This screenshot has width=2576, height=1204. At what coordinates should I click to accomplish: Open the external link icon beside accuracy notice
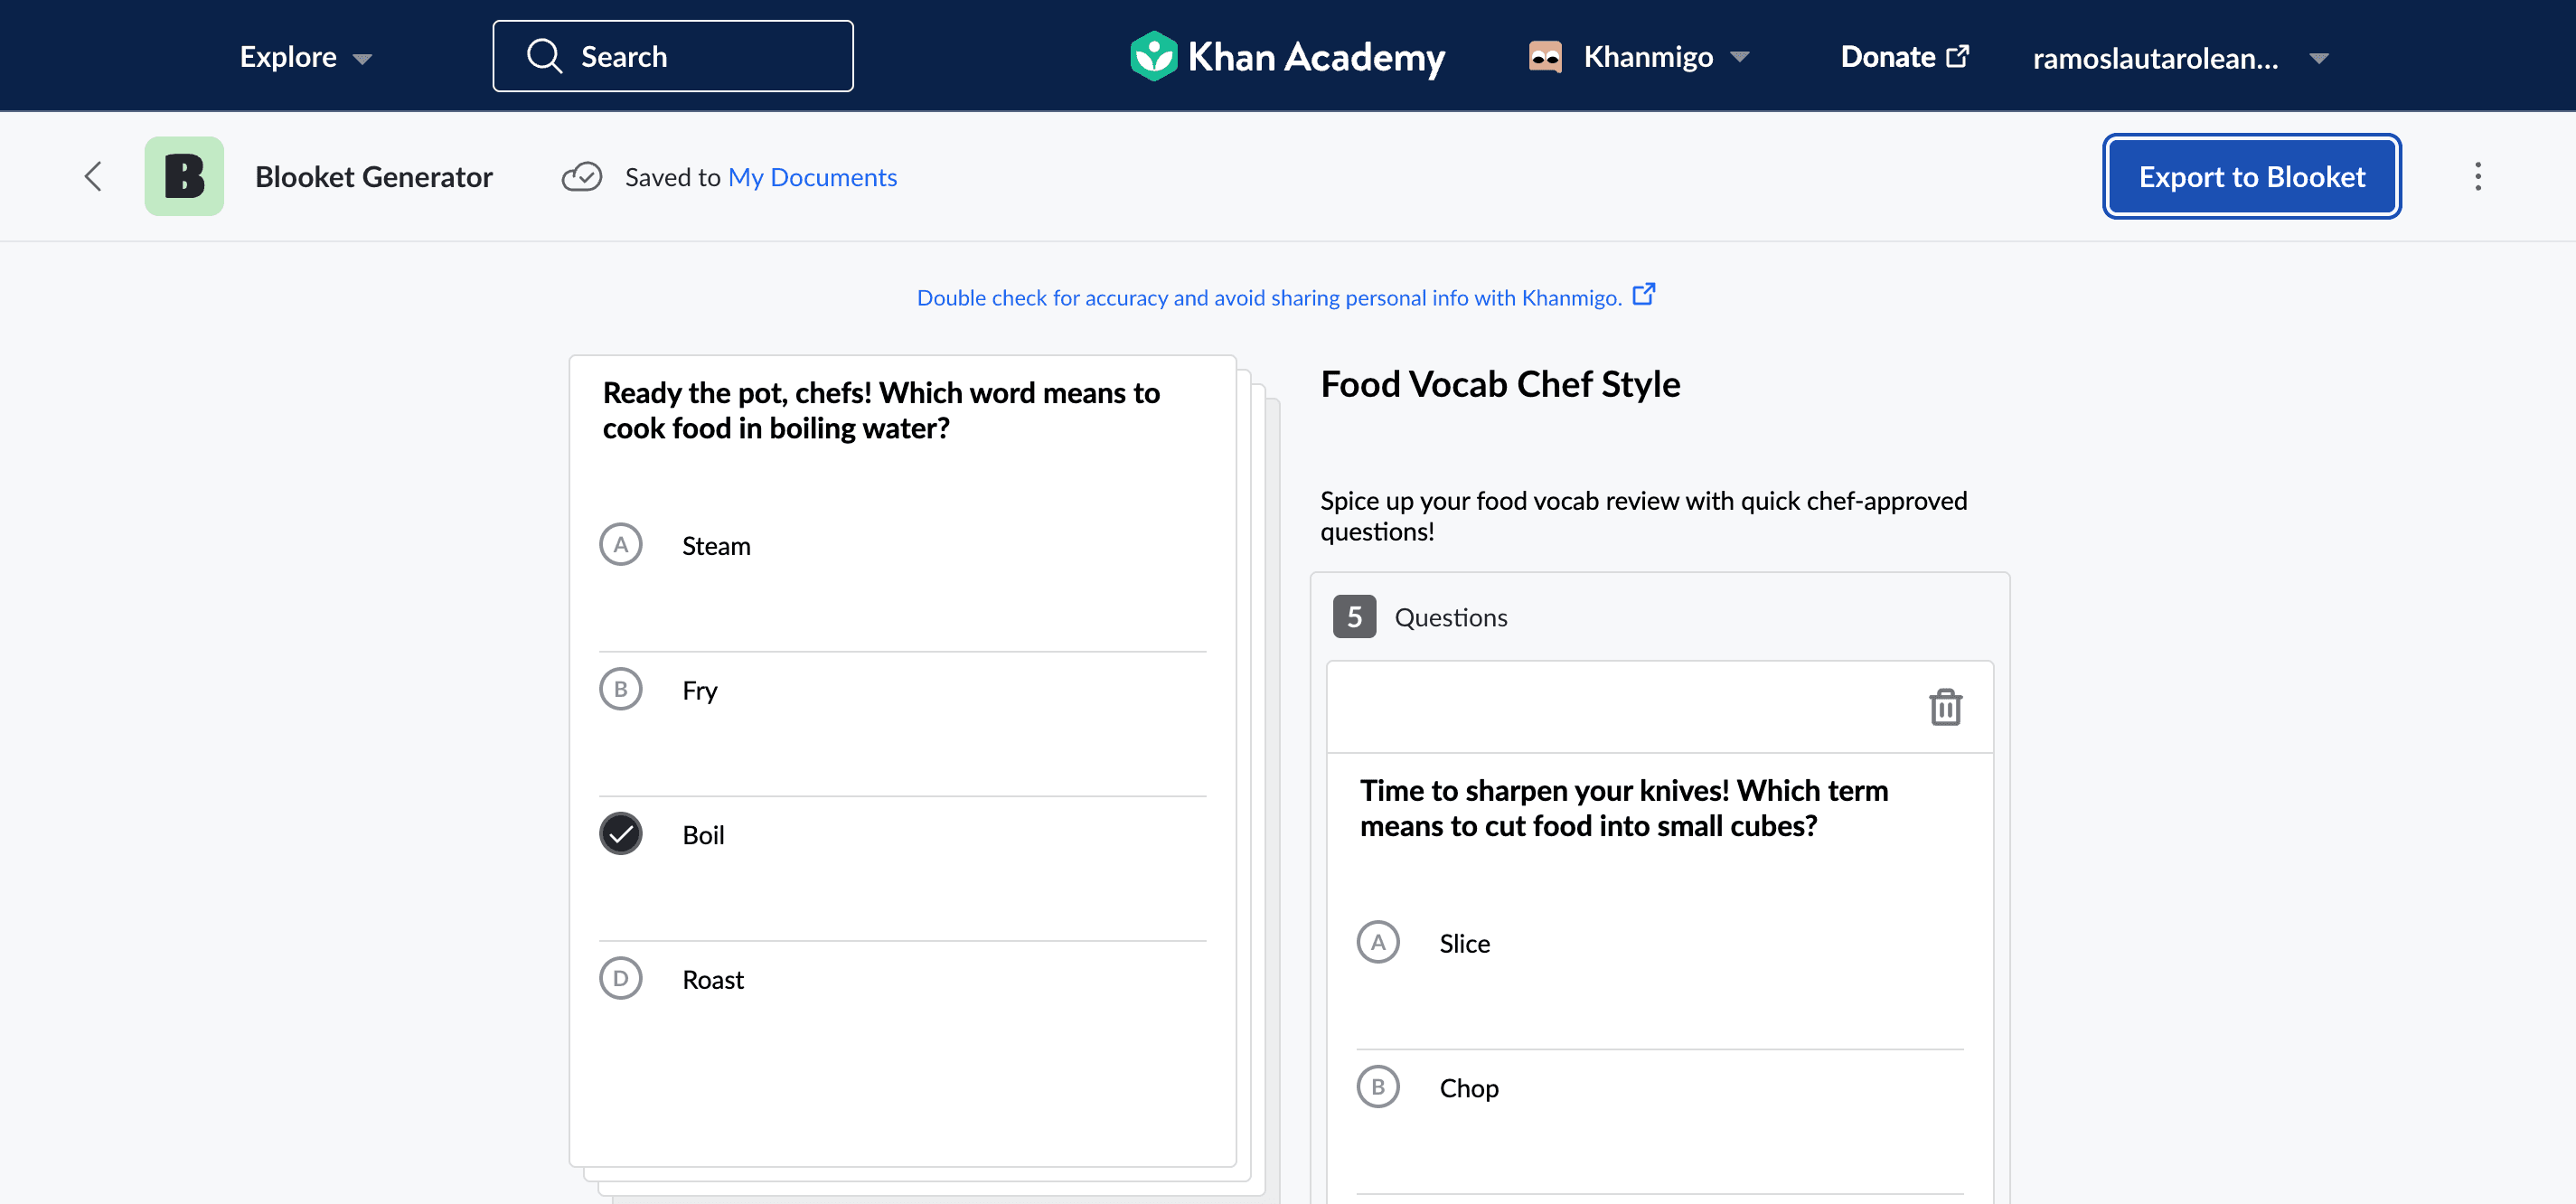pyautogui.click(x=1643, y=295)
